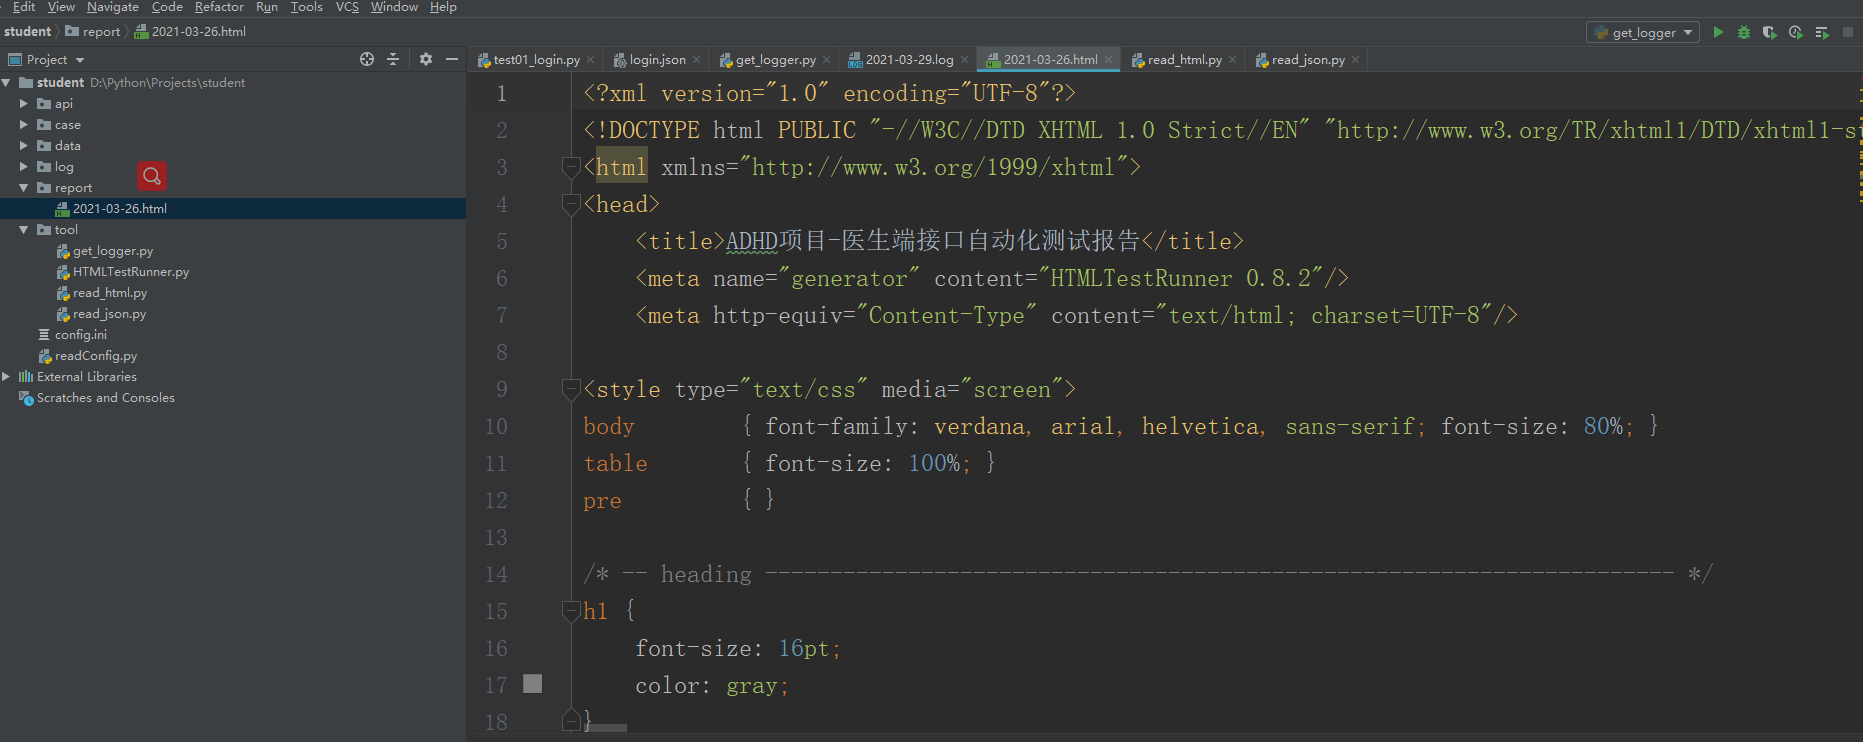The height and width of the screenshot is (742, 1863).
Task: Collapse all in Project panel
Action: (393, 59)
